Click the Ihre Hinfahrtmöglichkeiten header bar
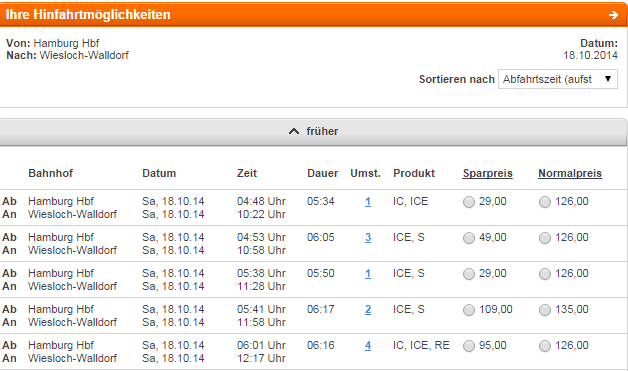 (314, 15)
